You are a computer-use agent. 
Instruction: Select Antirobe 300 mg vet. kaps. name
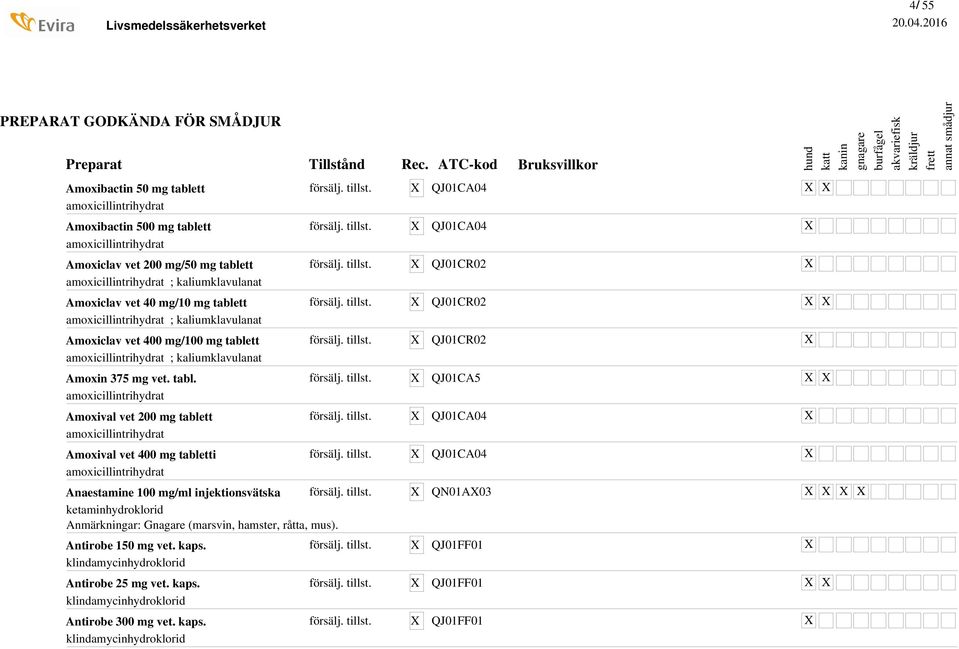(136, 621)
